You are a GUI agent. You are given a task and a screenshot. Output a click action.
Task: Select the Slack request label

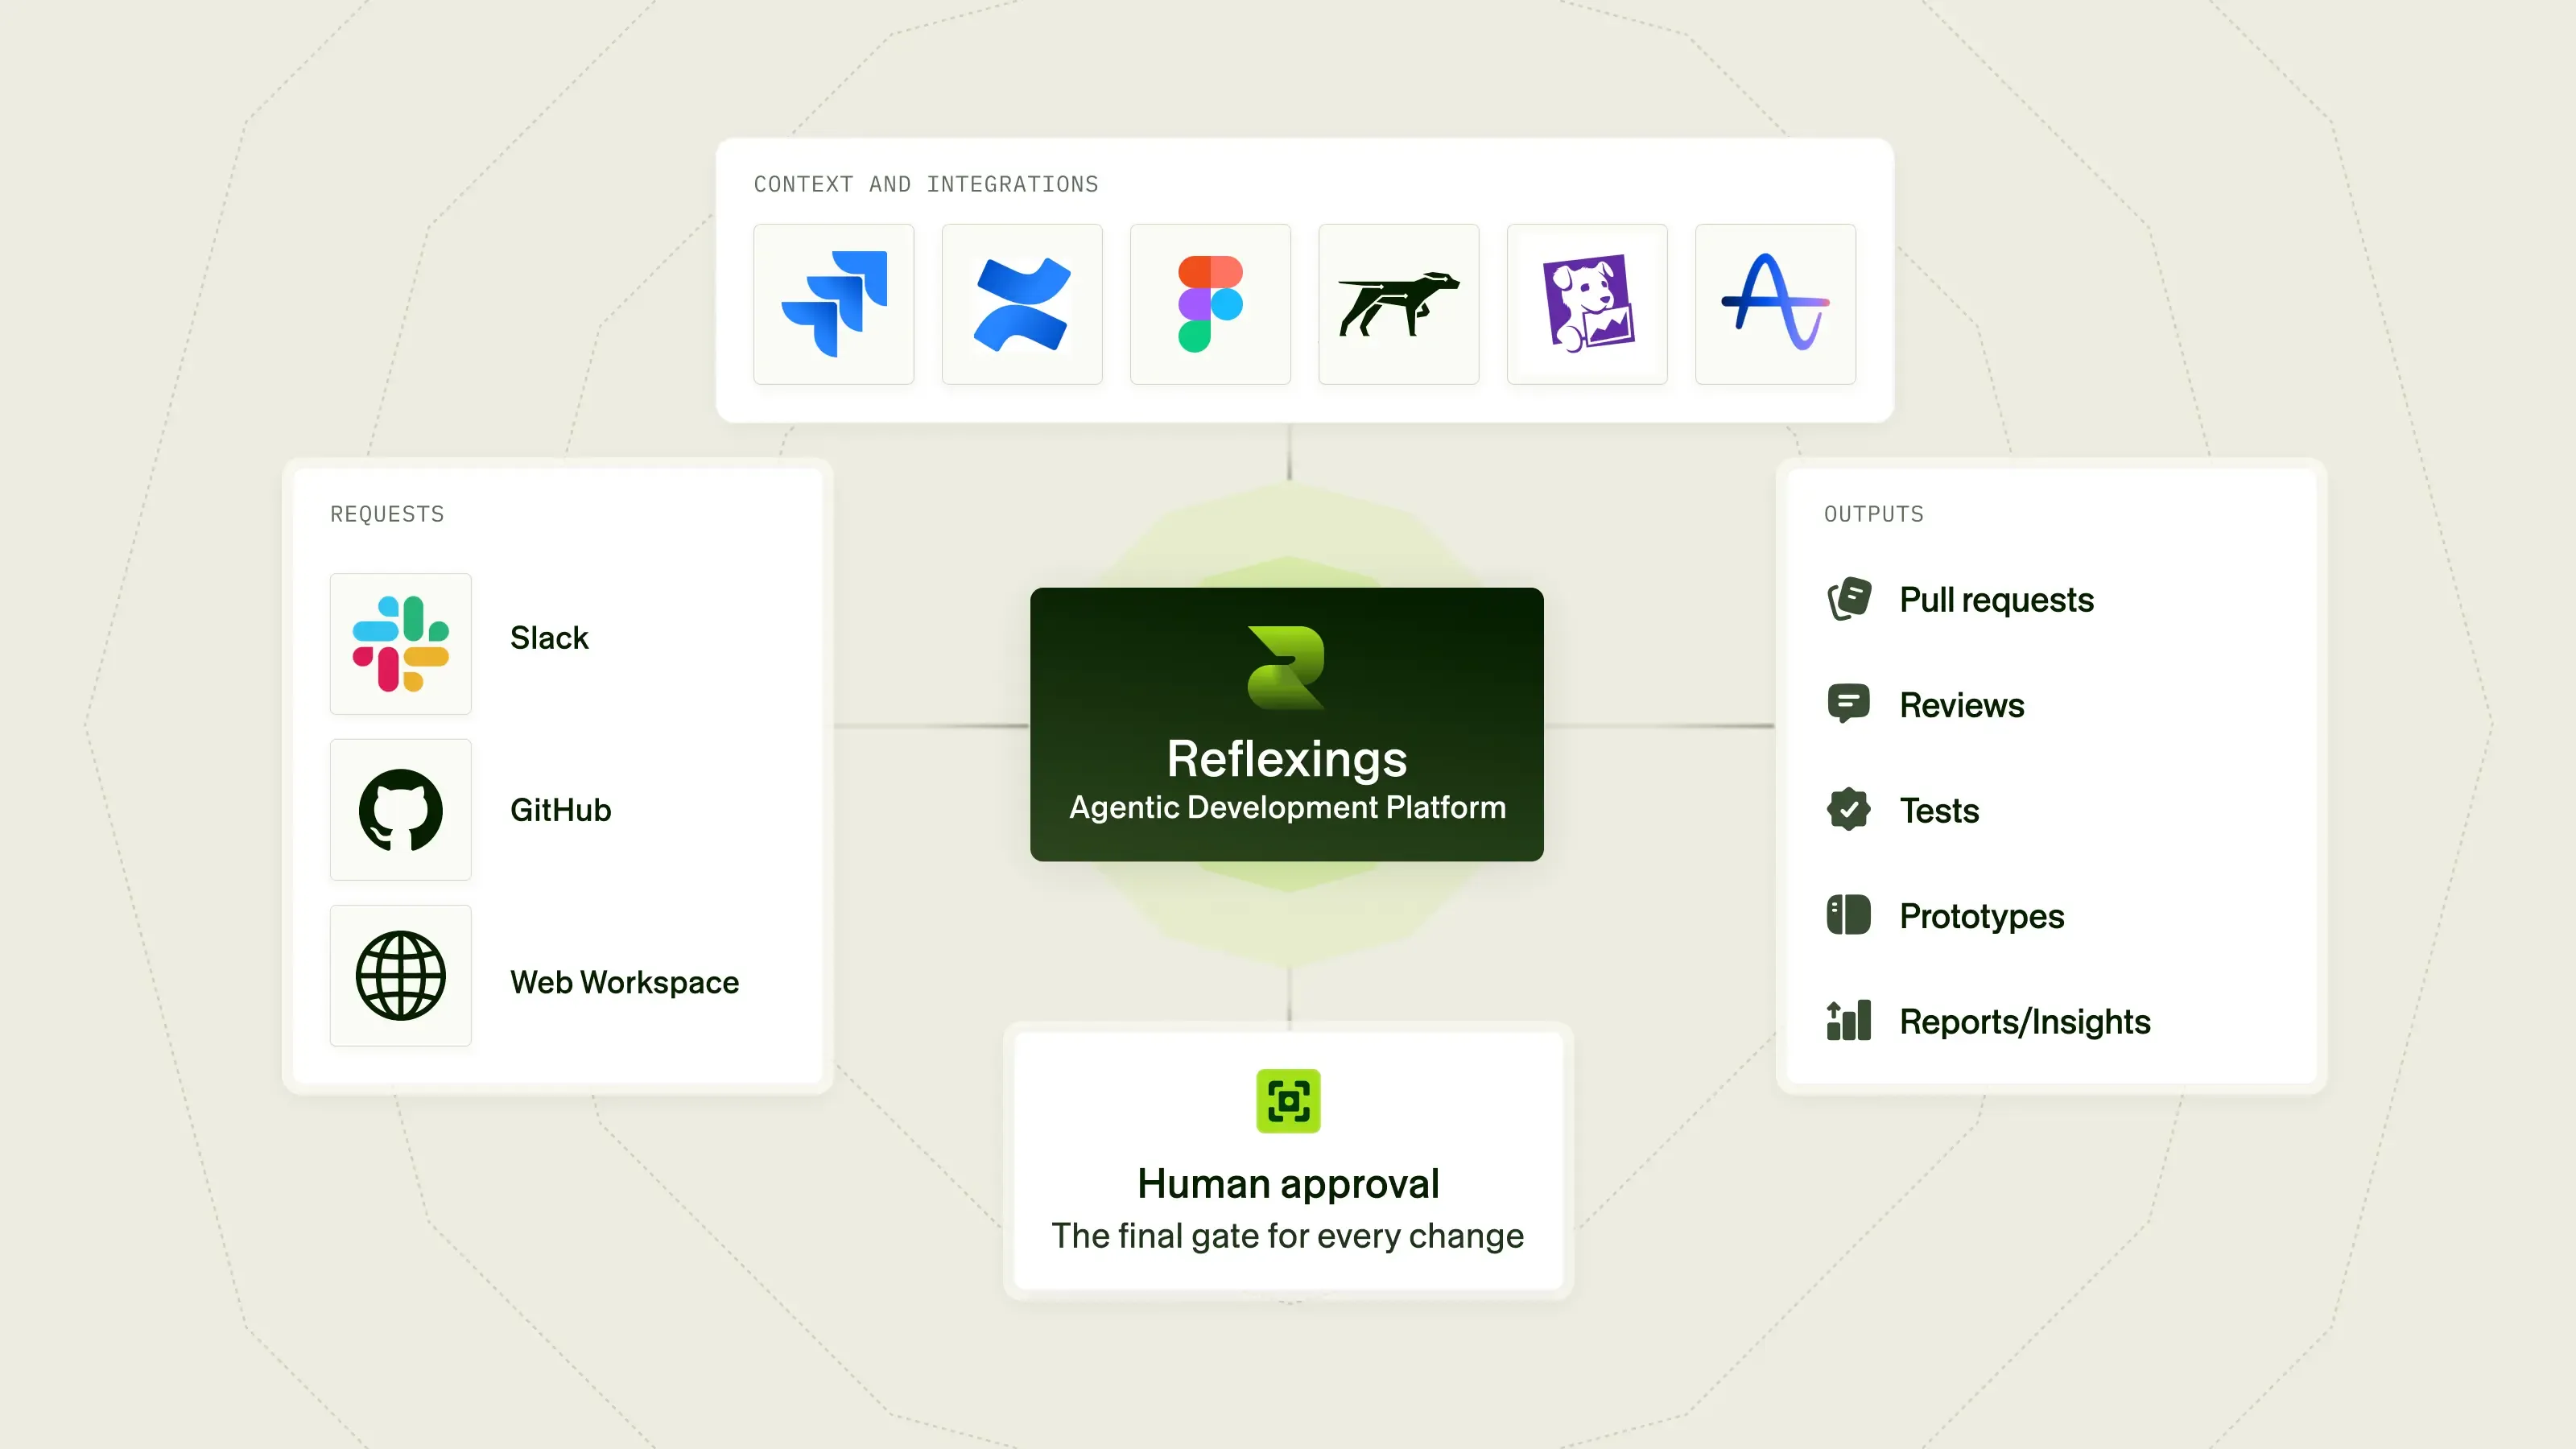click(x=549, y=638)
